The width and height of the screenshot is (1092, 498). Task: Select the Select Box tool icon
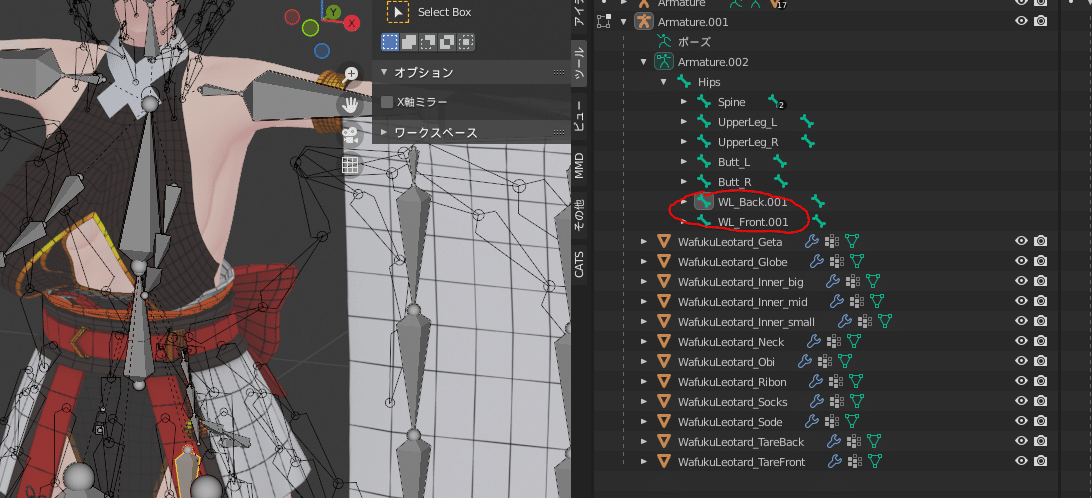[398, 12]
